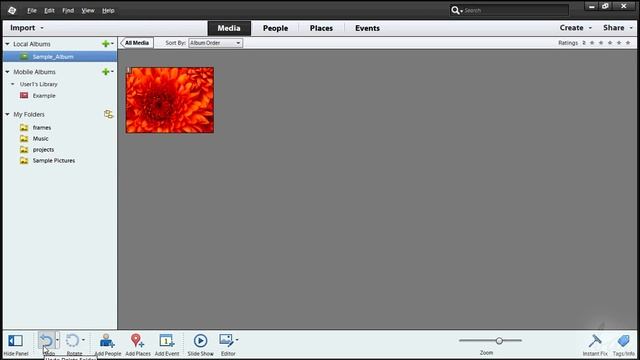This screenshot has height=360, width=640.
Task: Select the Example mobile album
Action: click(44, 96)
